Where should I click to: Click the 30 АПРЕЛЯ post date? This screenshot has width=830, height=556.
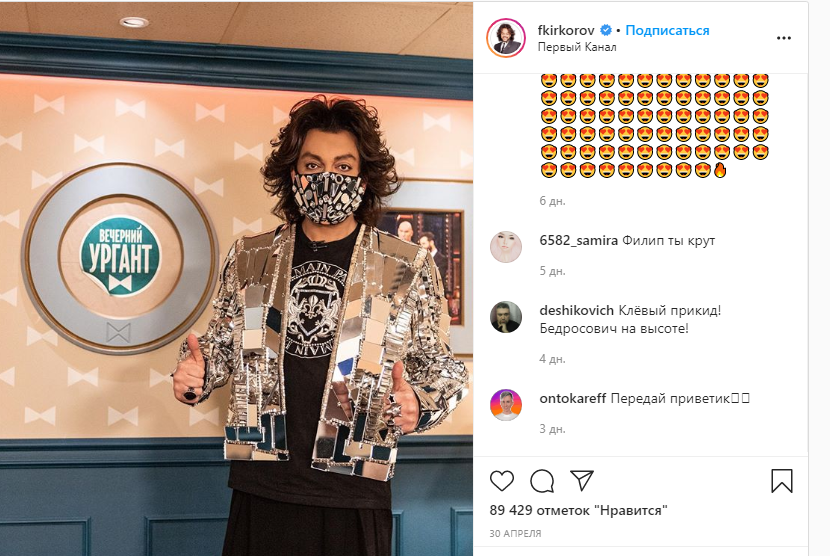(x=515, y=534)
